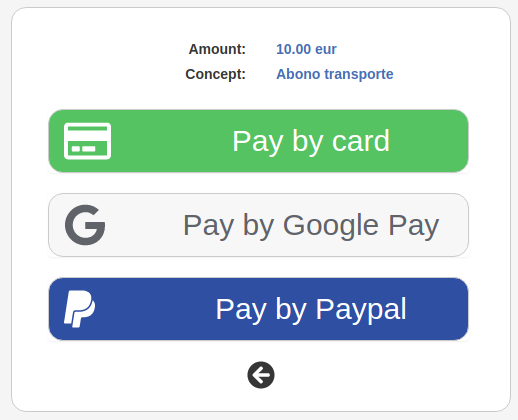Screen dimensions: 518x420
Task: Click the PayPal logo icon
Action: (x=79, y=309)
